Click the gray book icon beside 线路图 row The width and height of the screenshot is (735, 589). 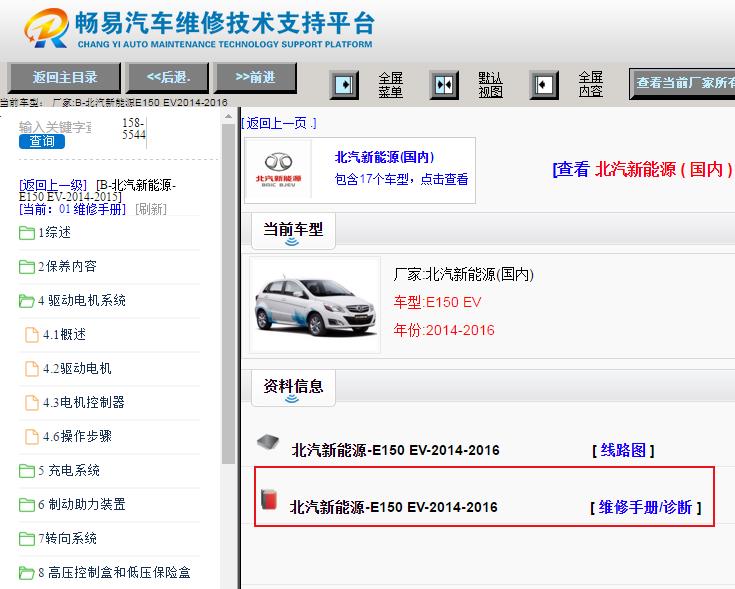tap(268, 442)
